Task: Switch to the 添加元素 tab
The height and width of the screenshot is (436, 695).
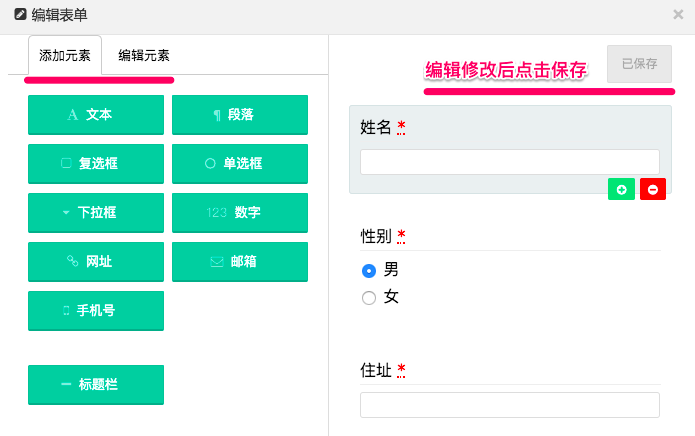Action: 65,56
